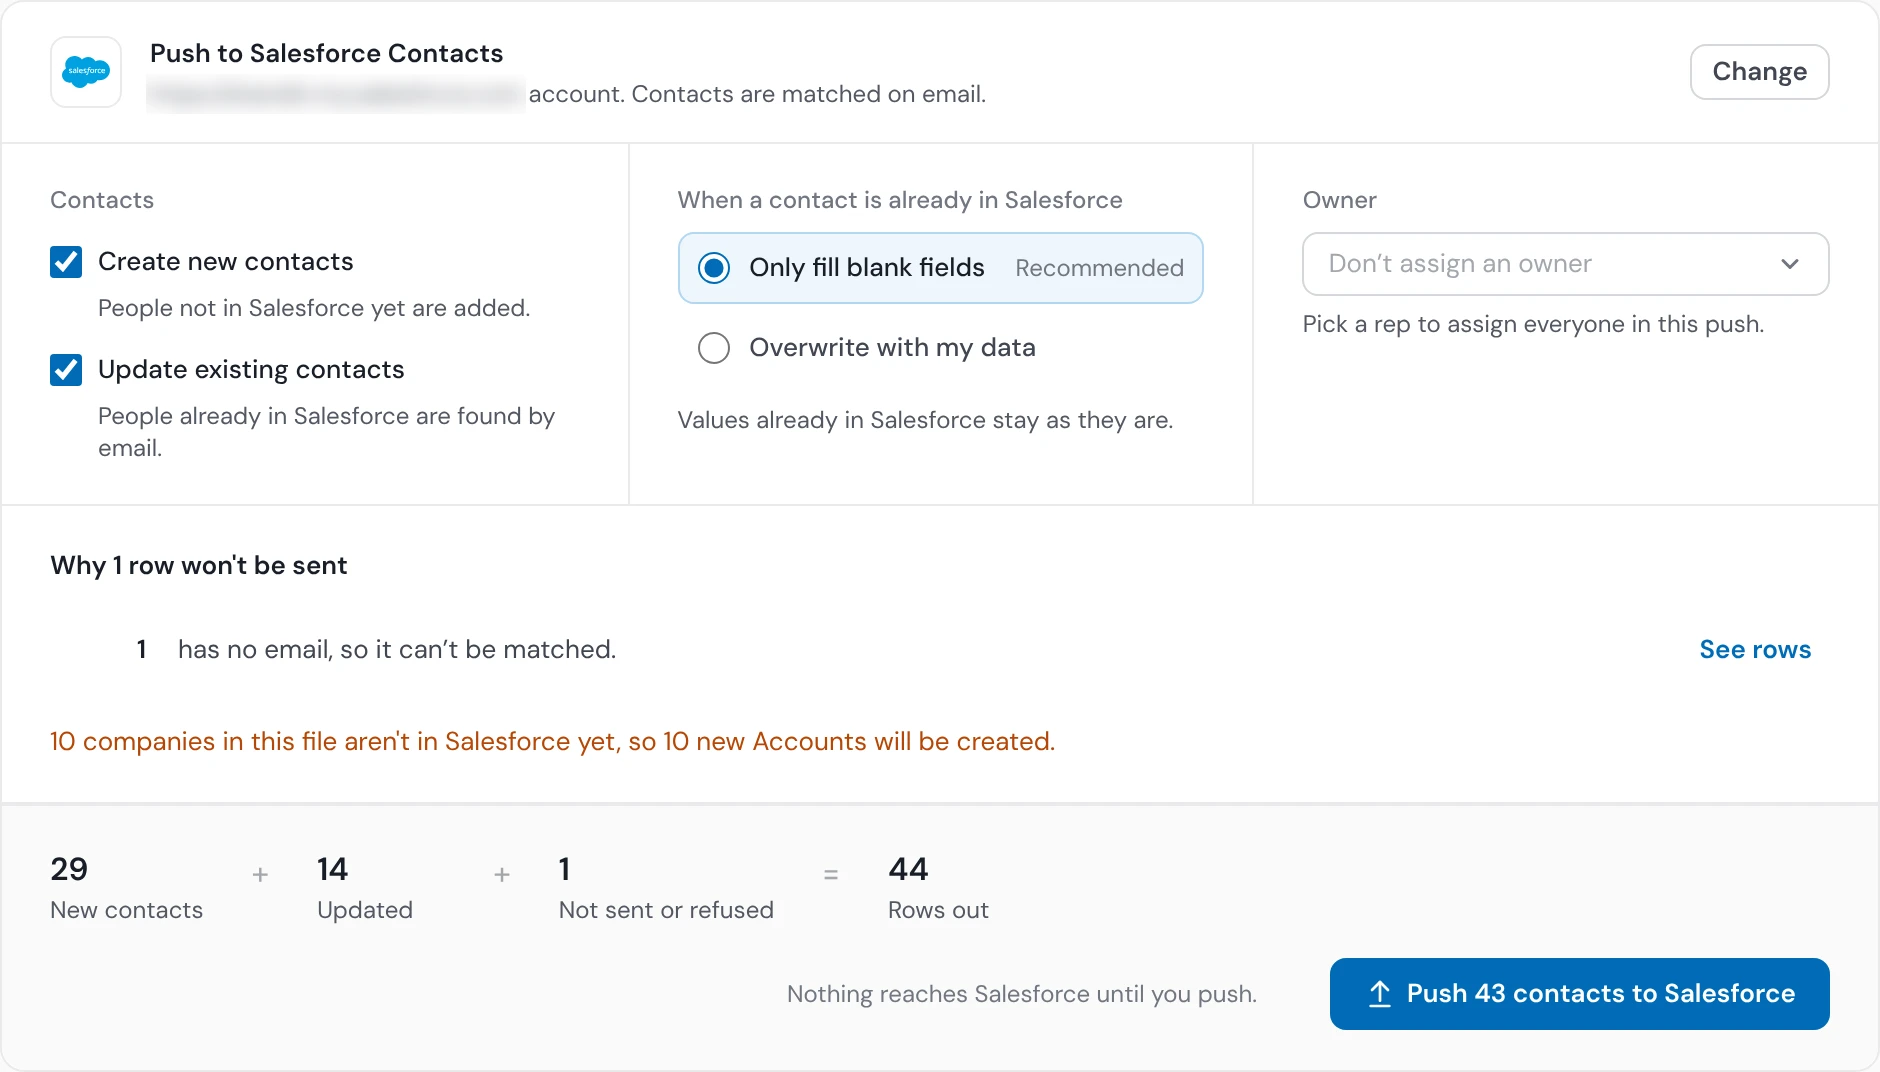1880x1072 pixels.
Task: Click 'Pick a rep to assign everyone' hint
Action: tap(1533, 324)
